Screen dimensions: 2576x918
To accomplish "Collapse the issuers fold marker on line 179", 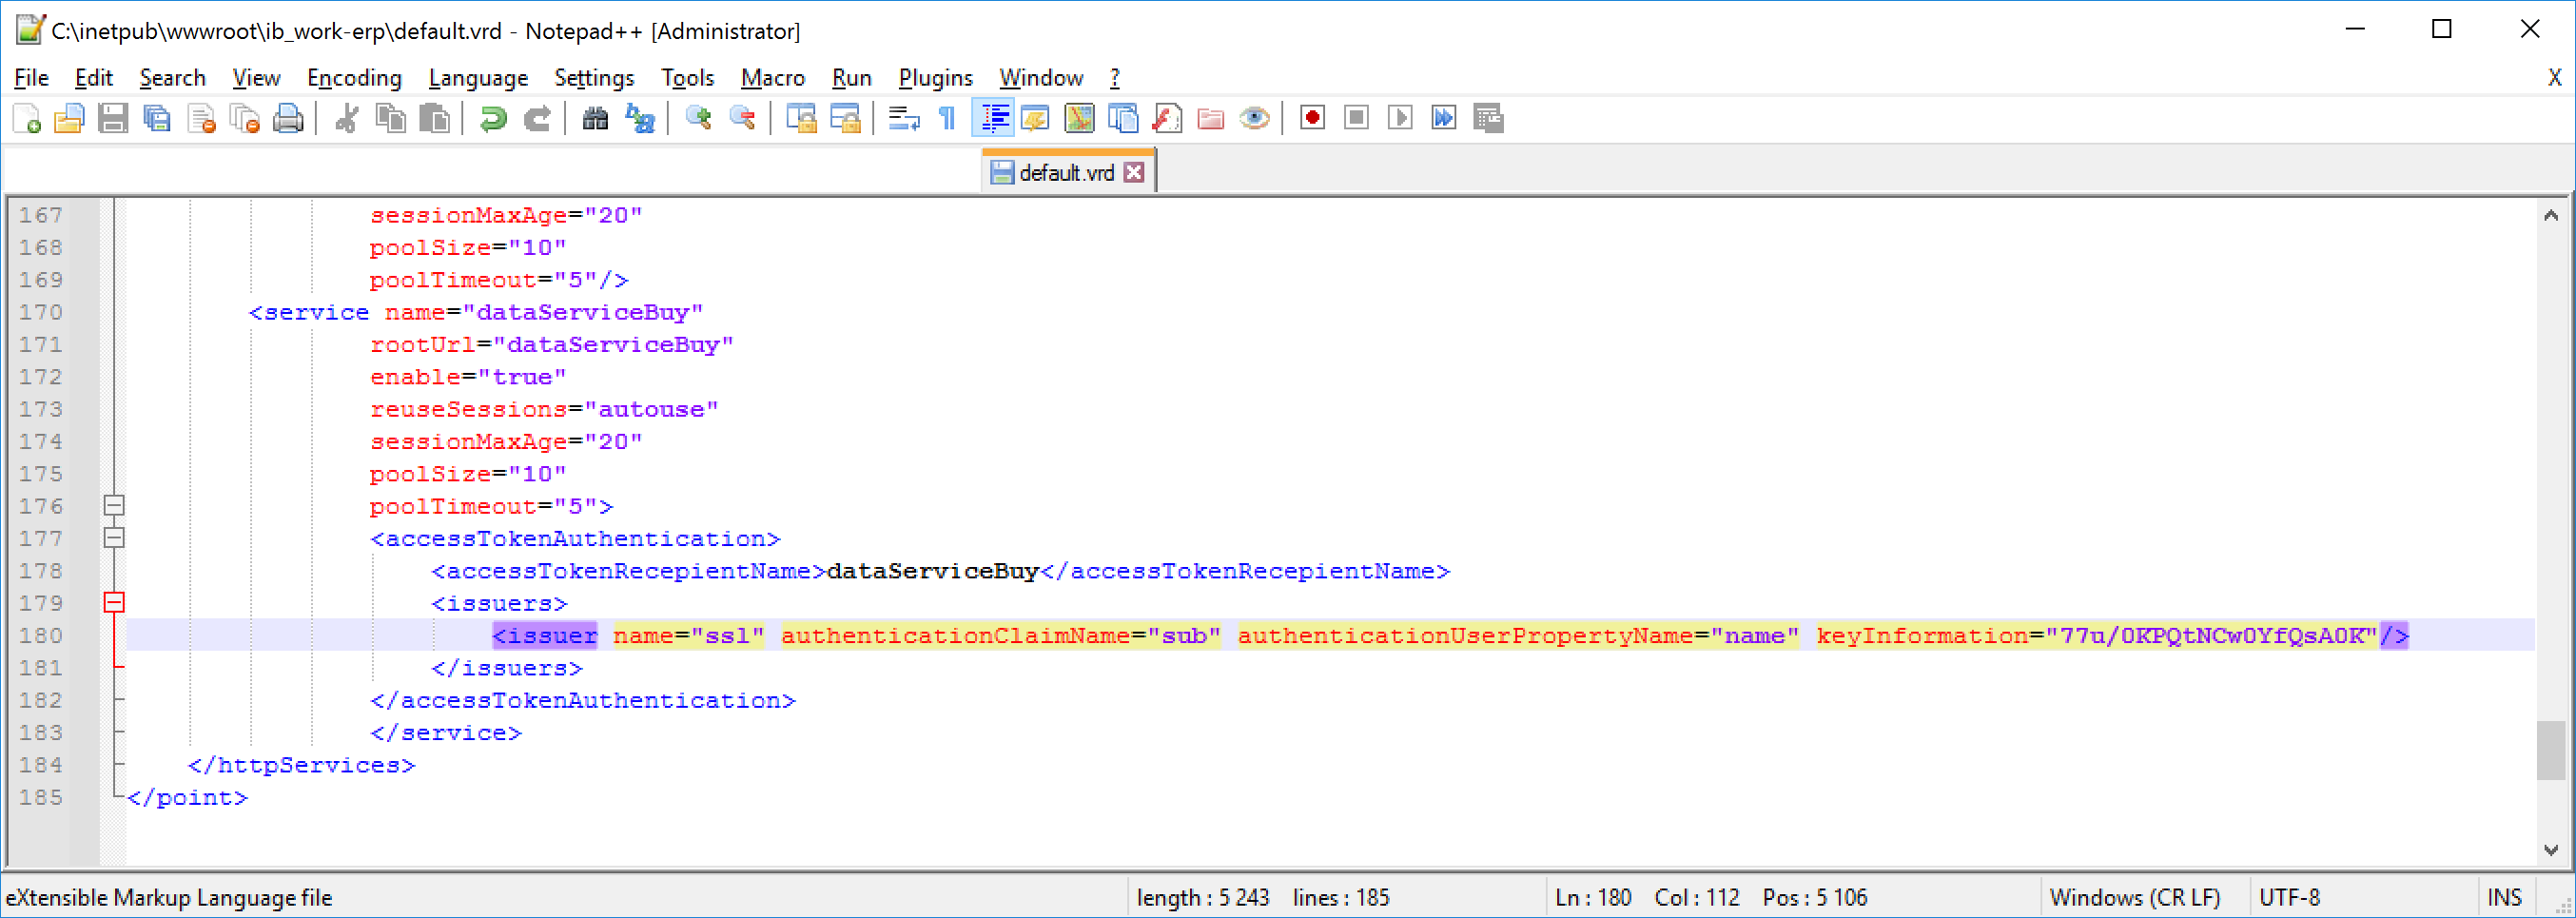I will click(114, 603).
